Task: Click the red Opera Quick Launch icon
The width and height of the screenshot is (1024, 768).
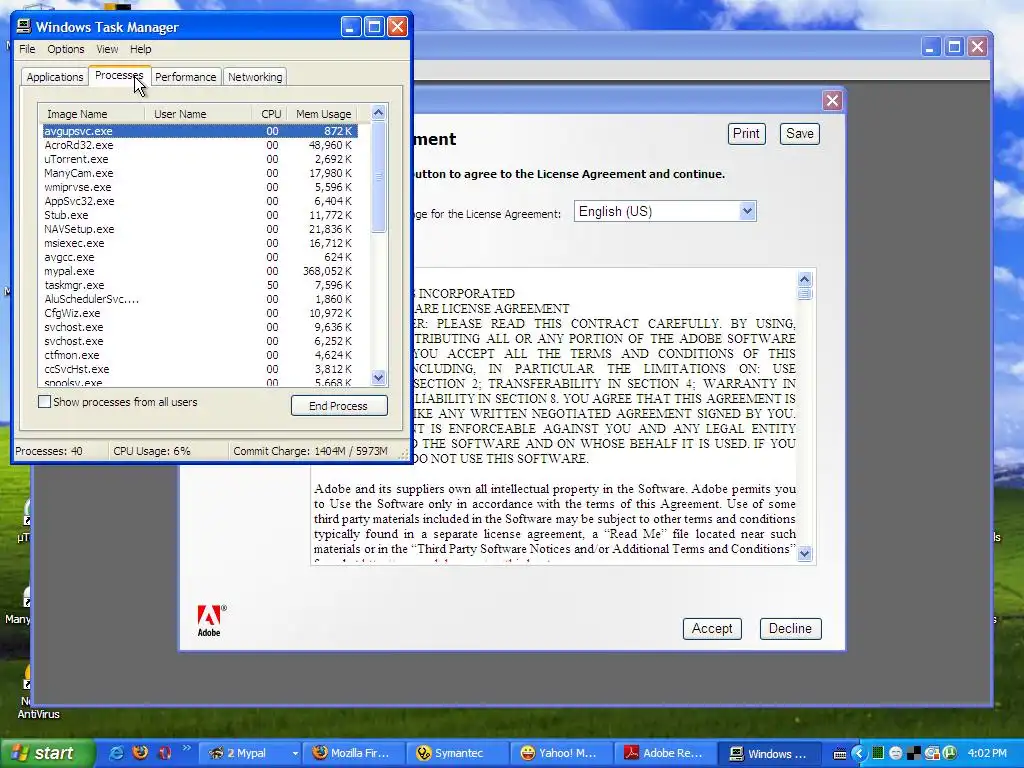Action: 165,753
